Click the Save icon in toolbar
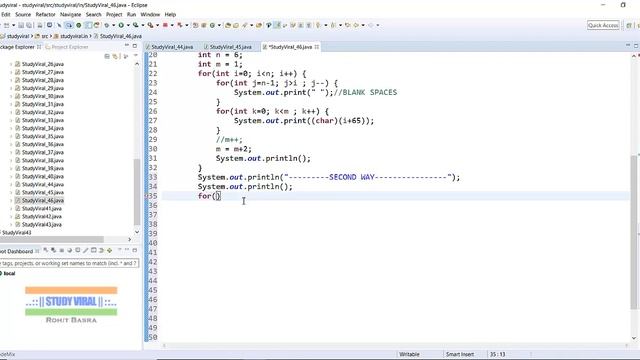 click(x=21, y=25)
